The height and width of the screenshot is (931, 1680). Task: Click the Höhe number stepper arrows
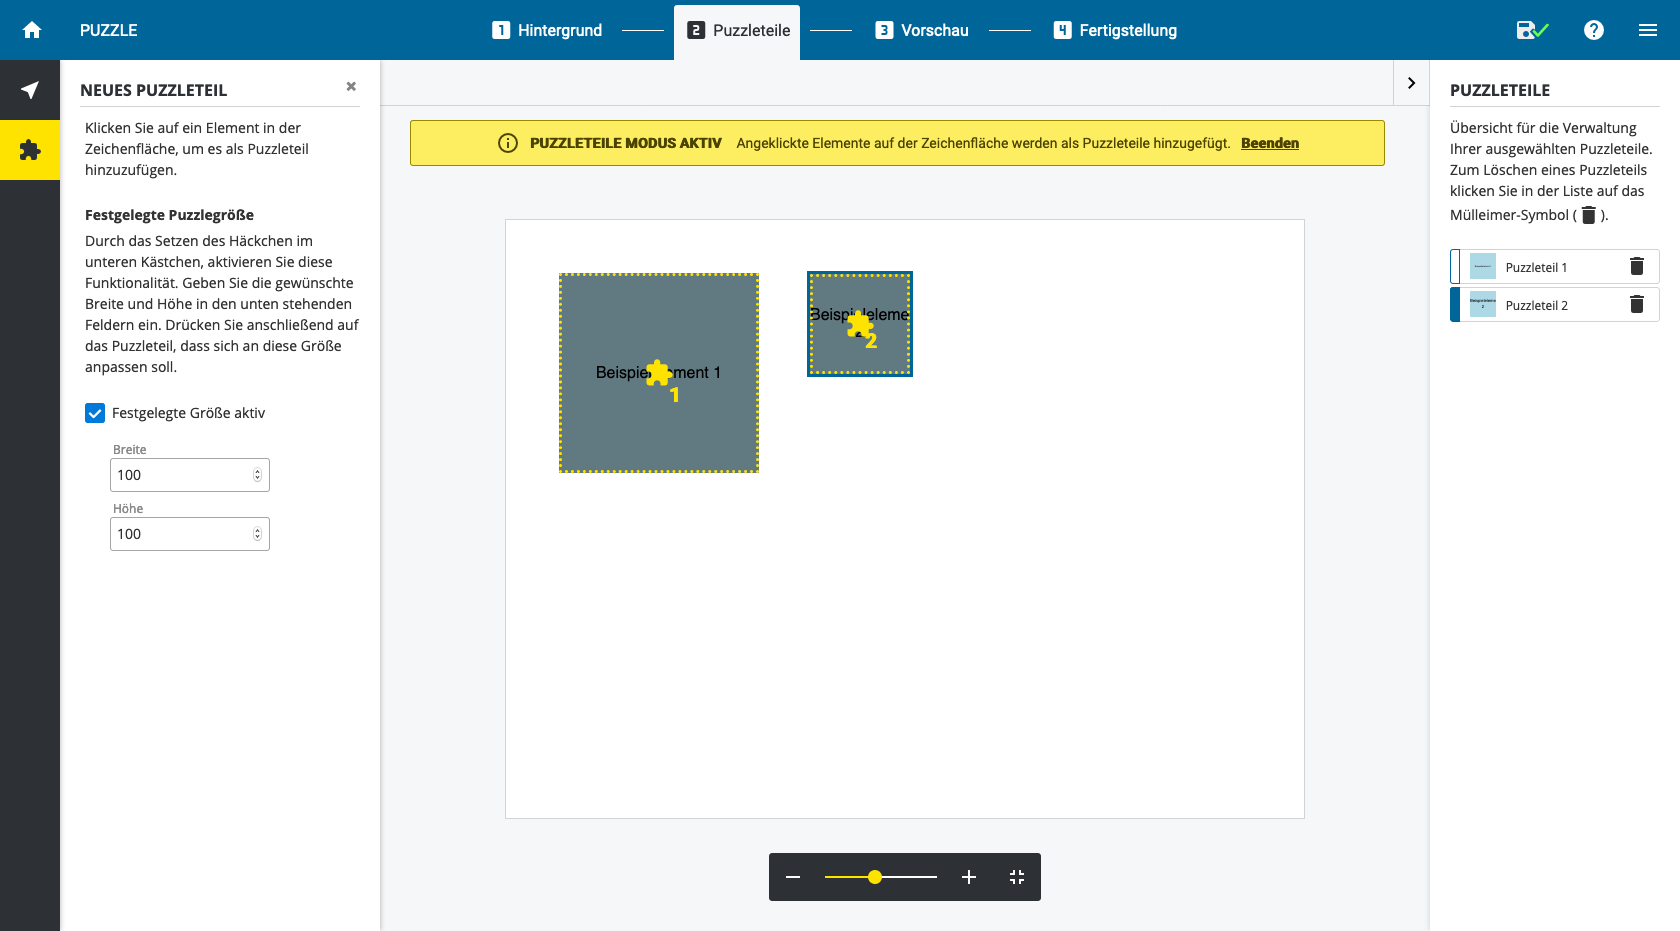[x=257, y=534]
